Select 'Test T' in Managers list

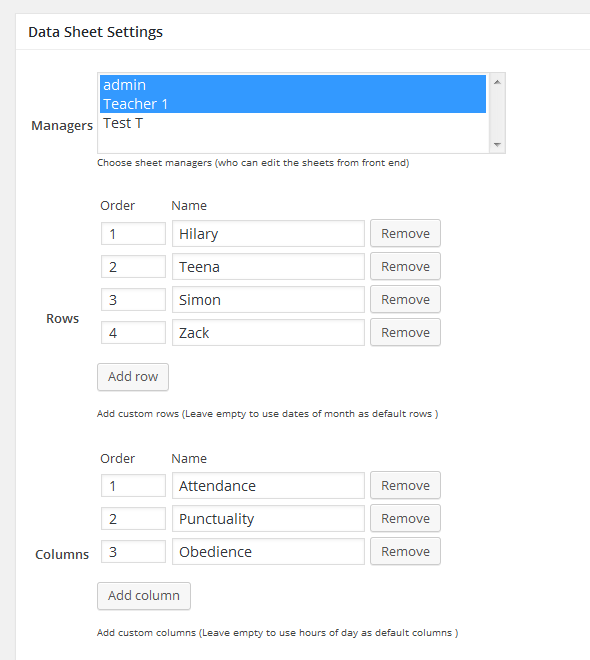[x=292, y=123]
